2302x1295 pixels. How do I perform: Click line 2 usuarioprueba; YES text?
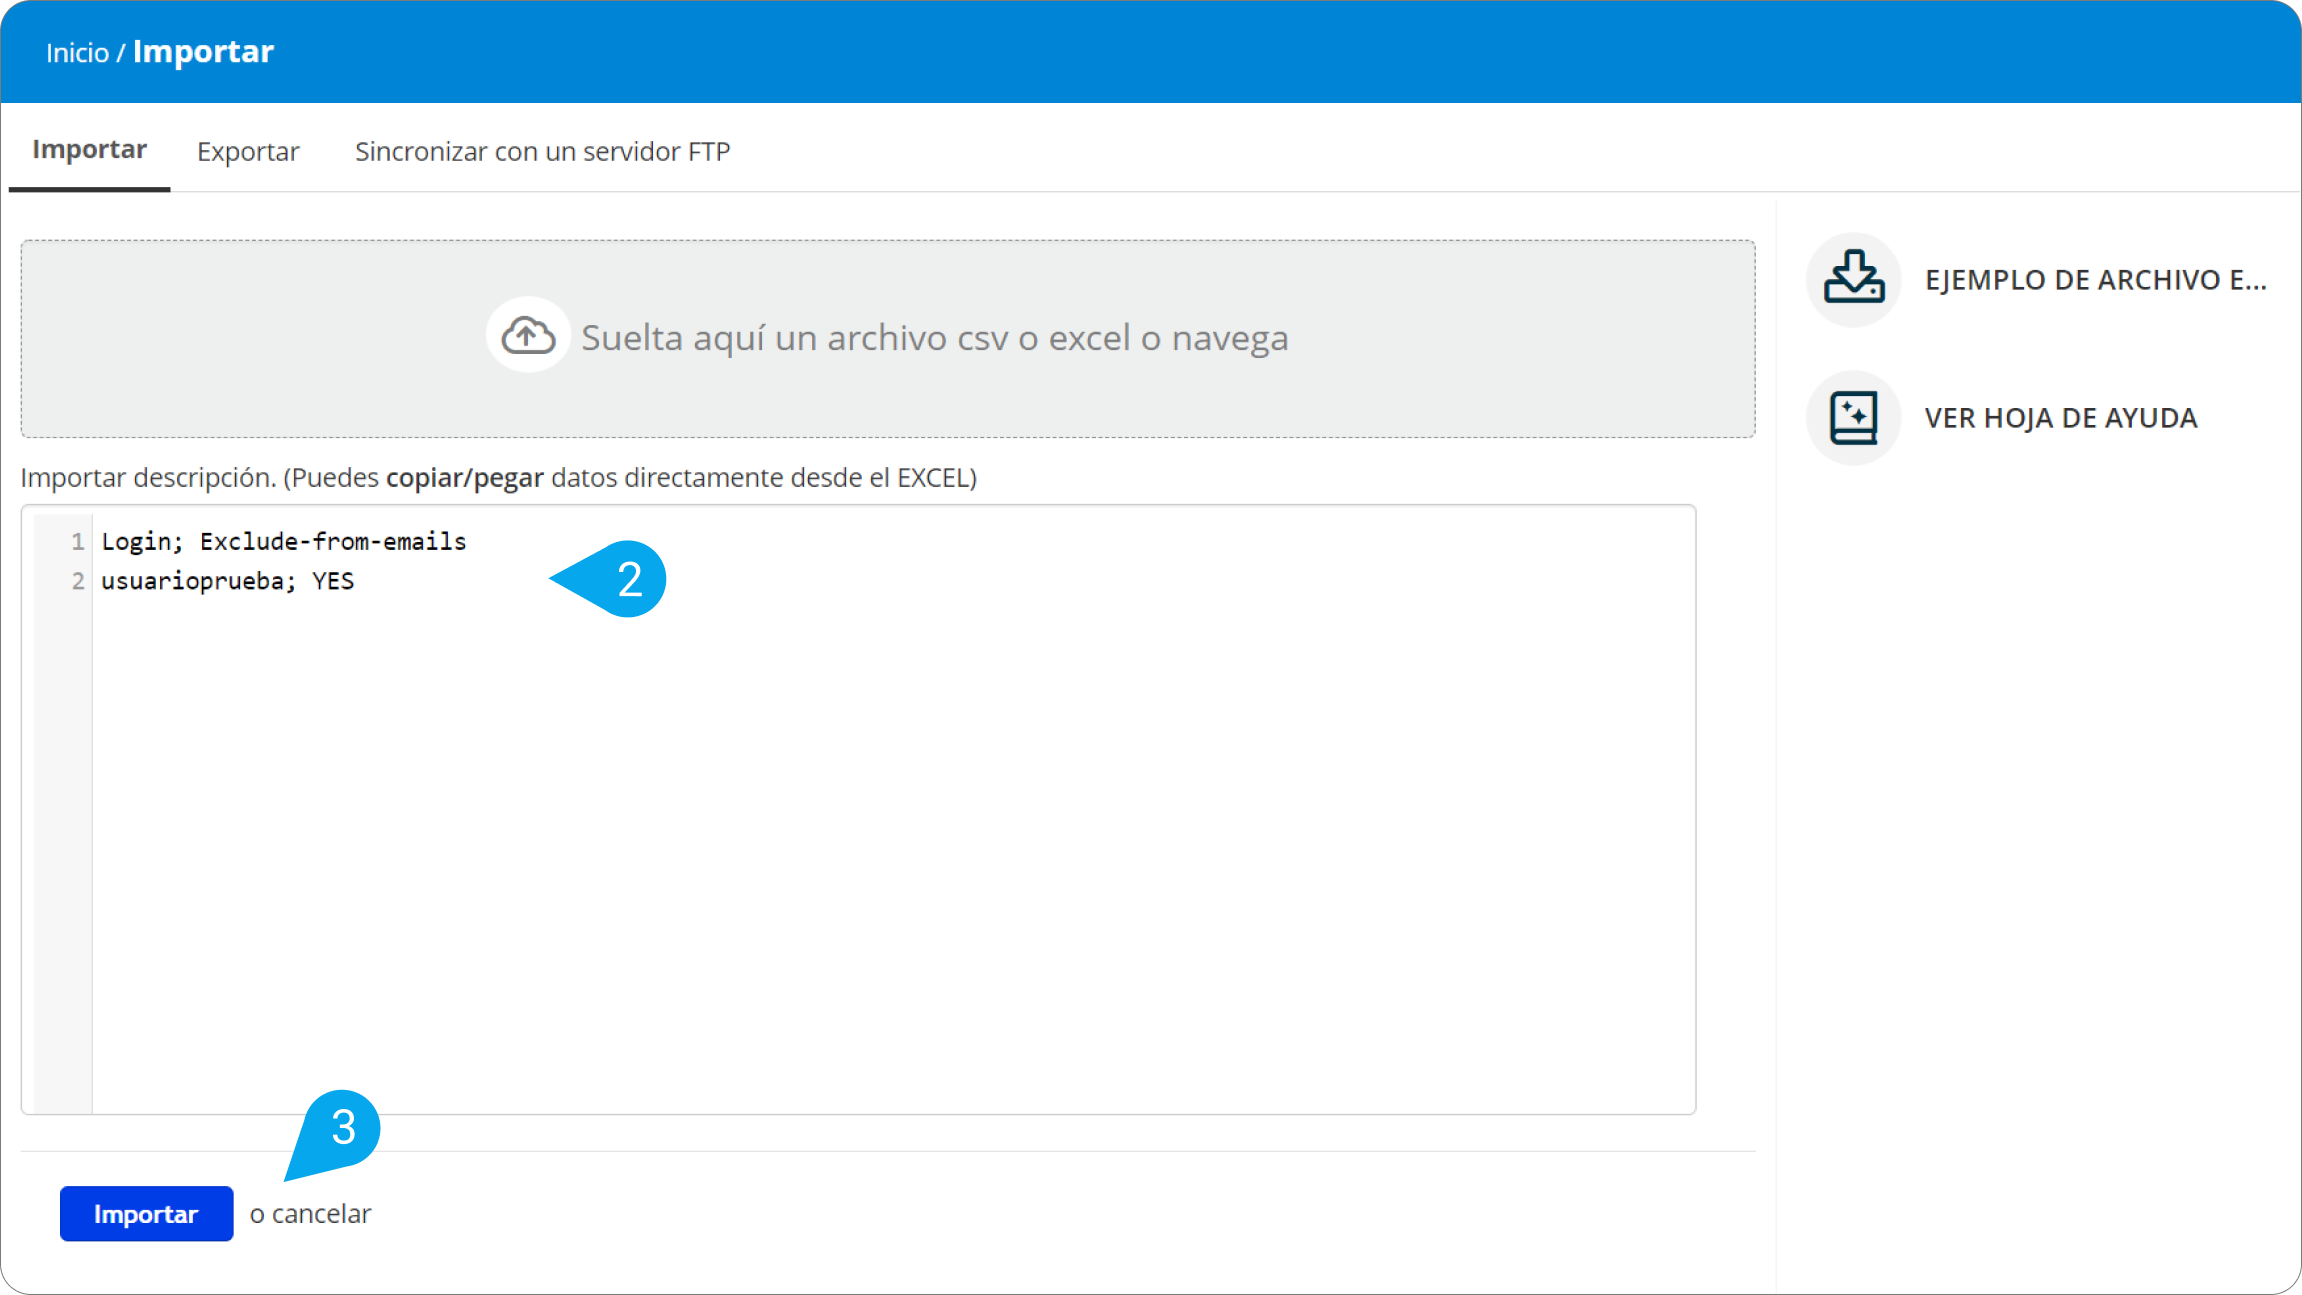(x=228, y=581)
